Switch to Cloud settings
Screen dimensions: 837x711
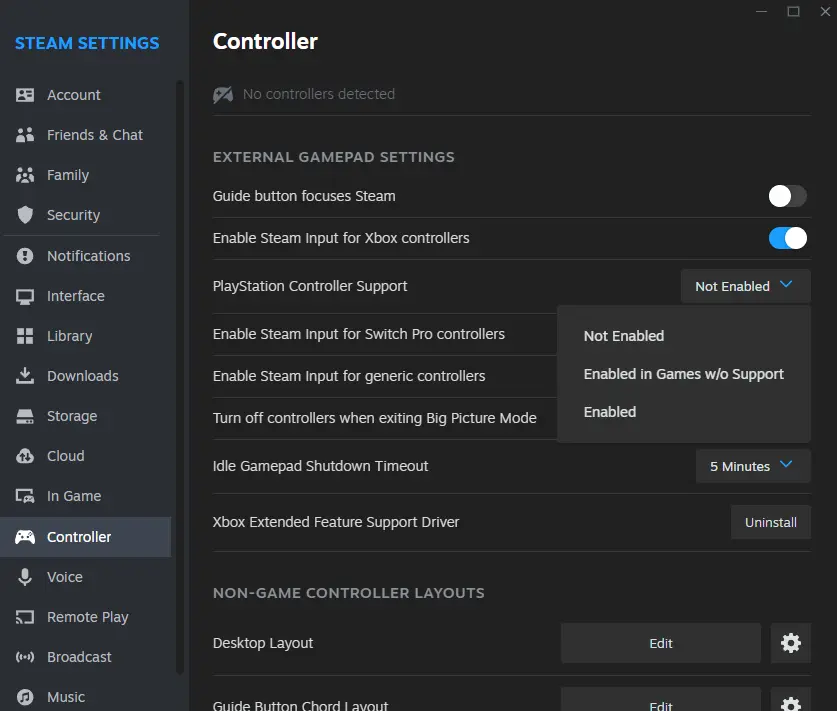click(85, 456)
